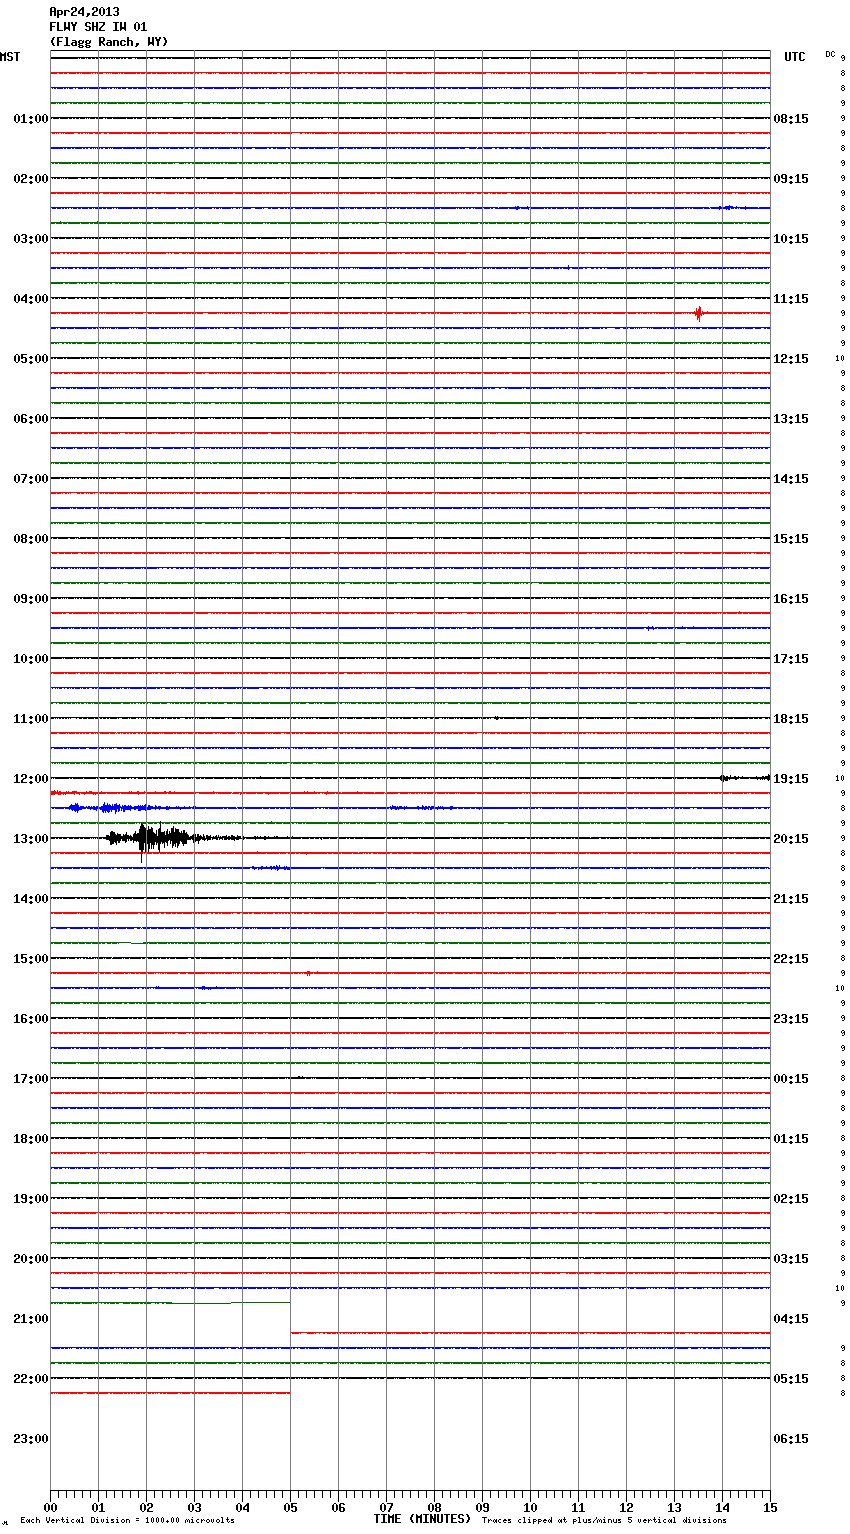
Task: Click the '(Flagg Ranch, WY)' station name
Action: click(x=109, y=42)
